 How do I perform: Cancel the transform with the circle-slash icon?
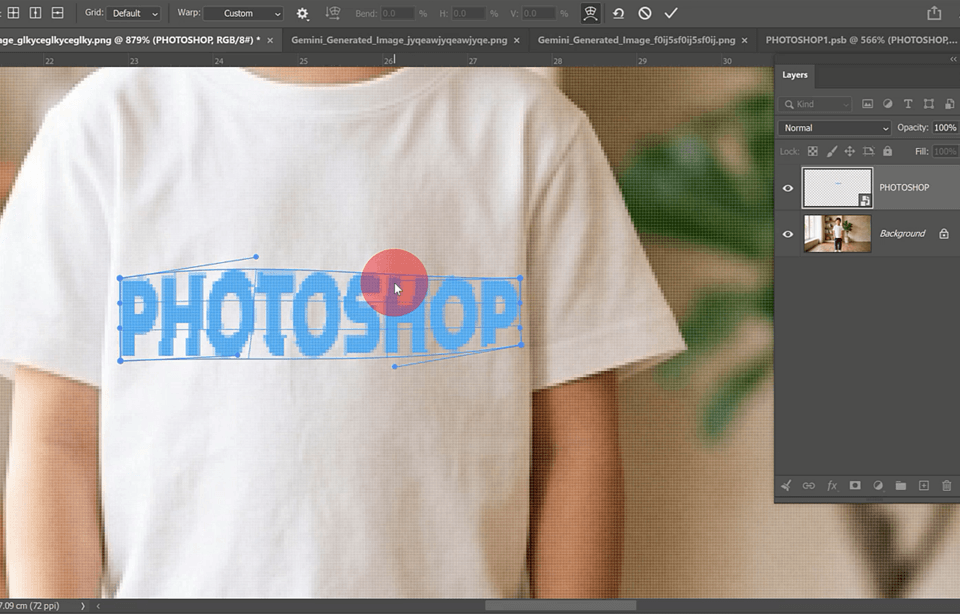645,13
